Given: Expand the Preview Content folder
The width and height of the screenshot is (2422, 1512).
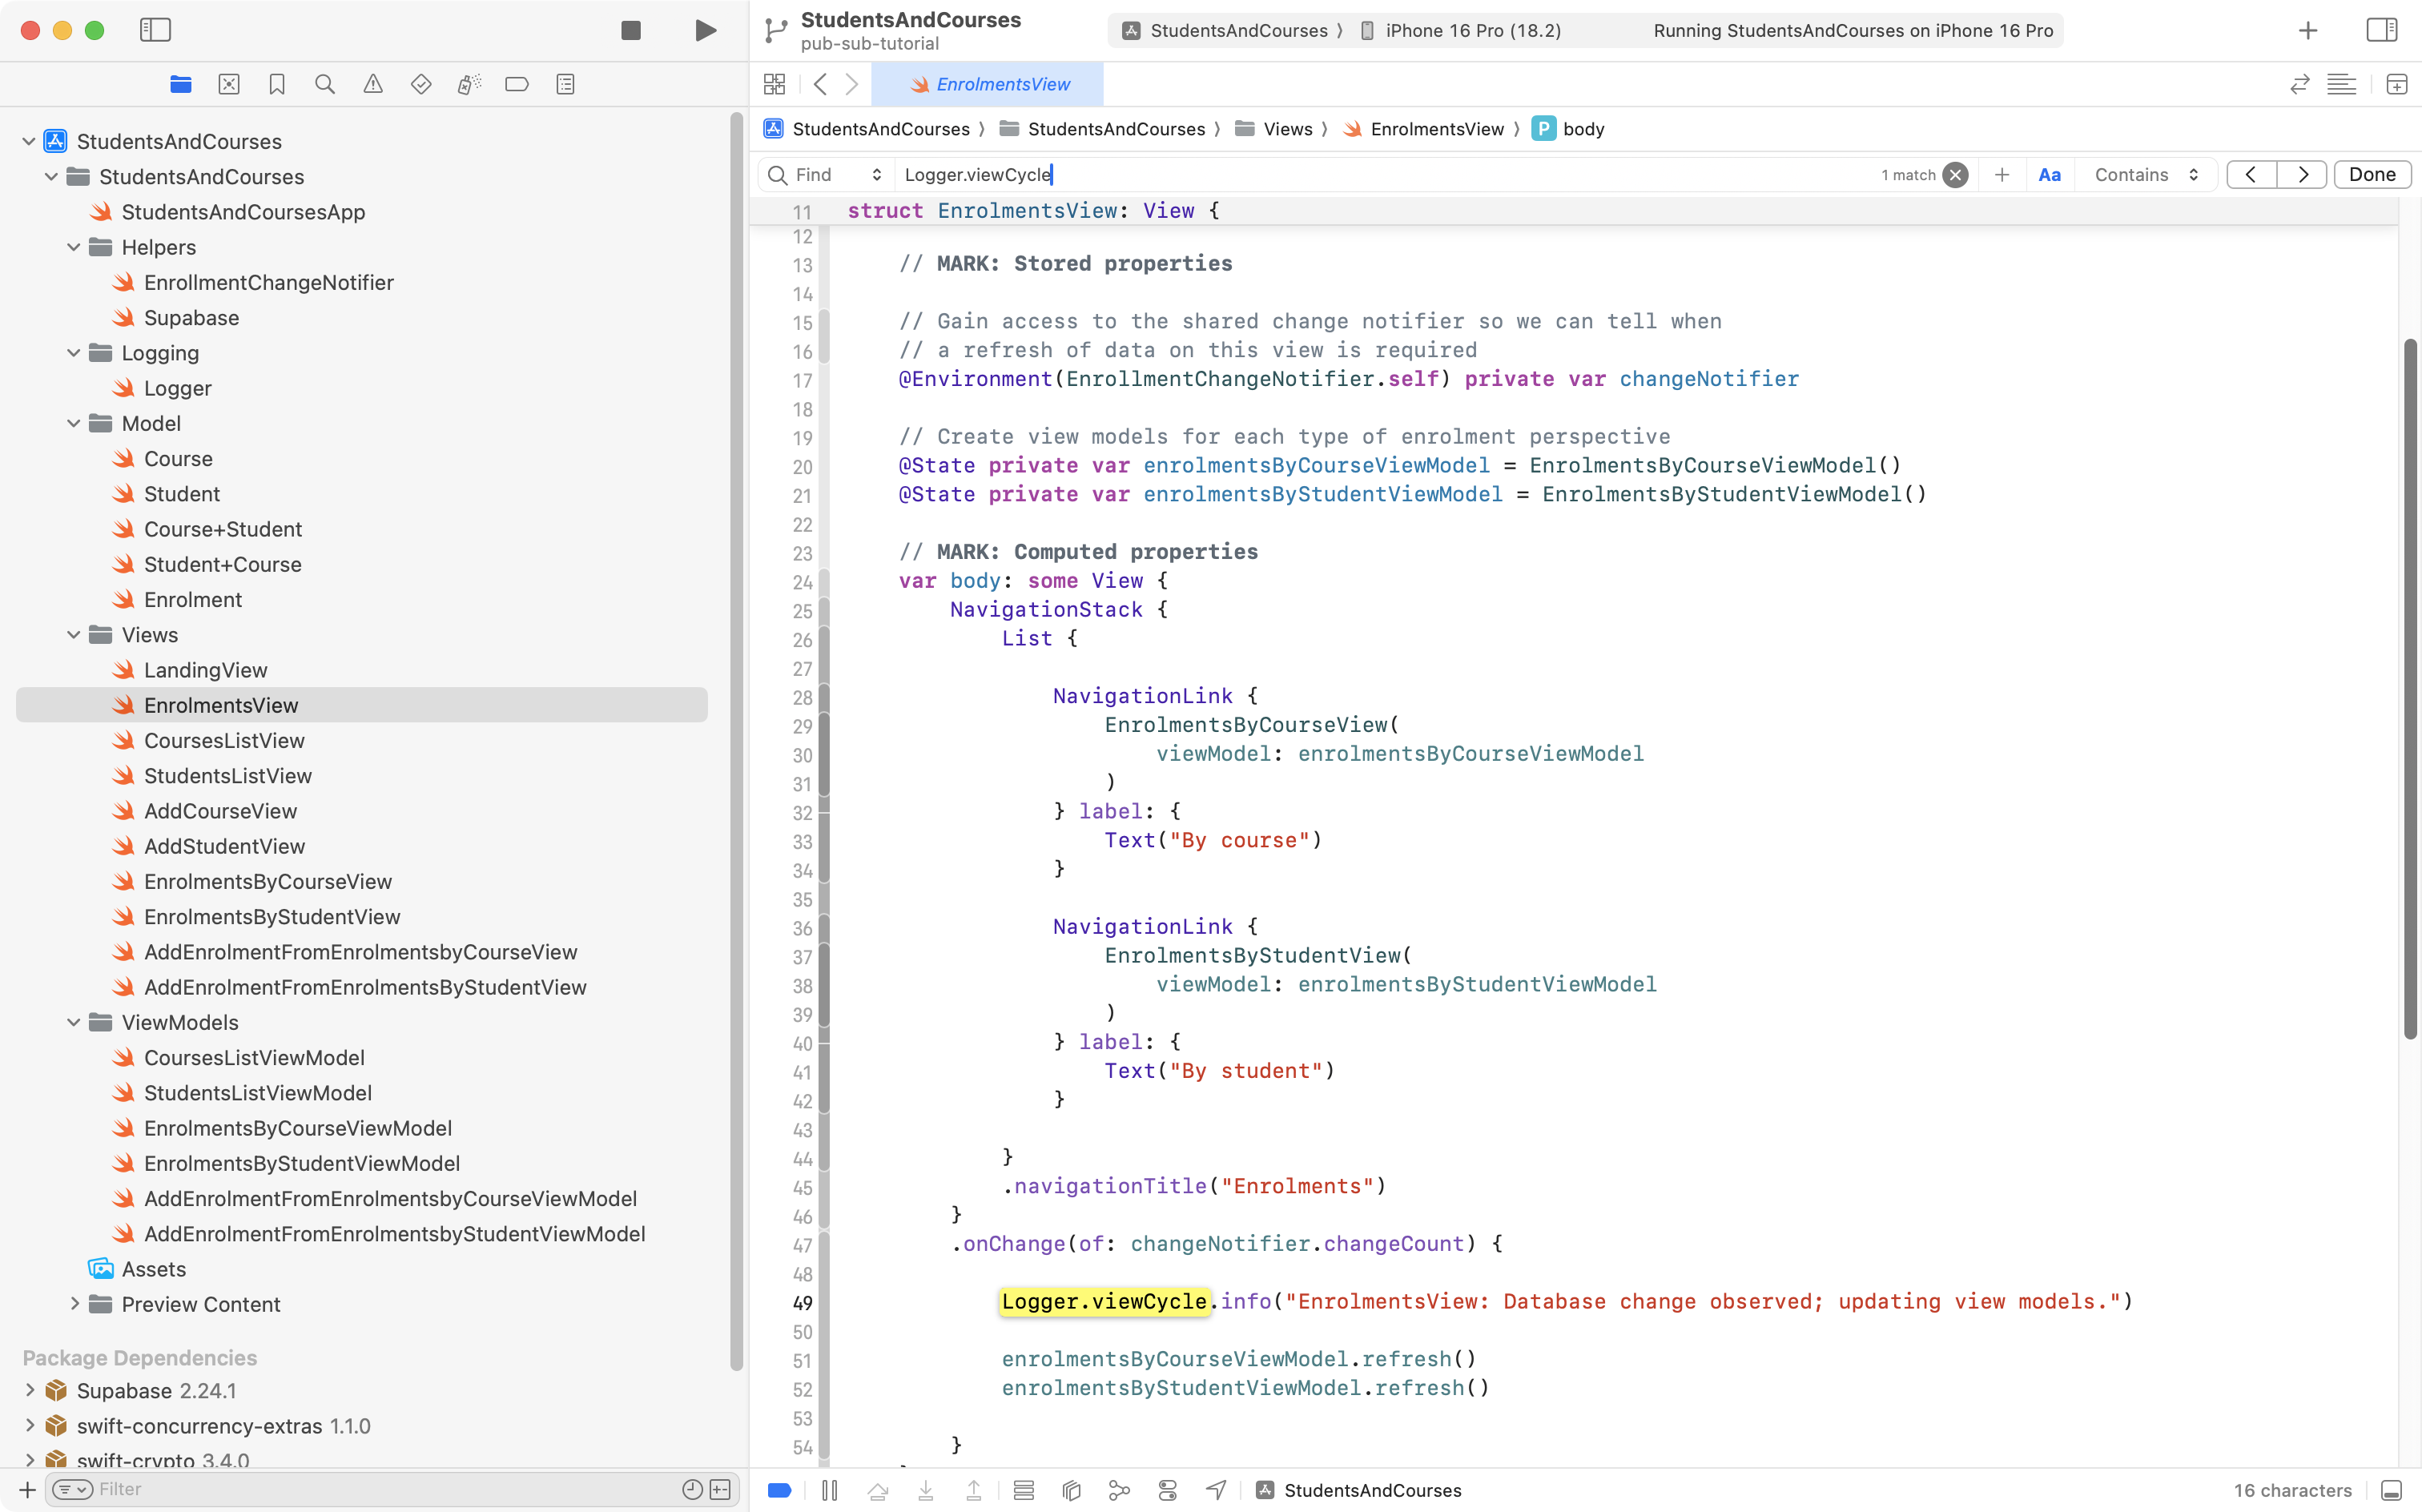Looking at the screenshot, I should click(x=74, y=1304).
